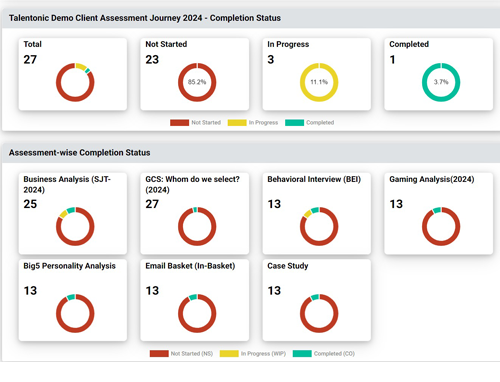Screen dimensions: 500x382
Task: Click the Big5 Personality Analysis count 13
Action: click(30, 291)
